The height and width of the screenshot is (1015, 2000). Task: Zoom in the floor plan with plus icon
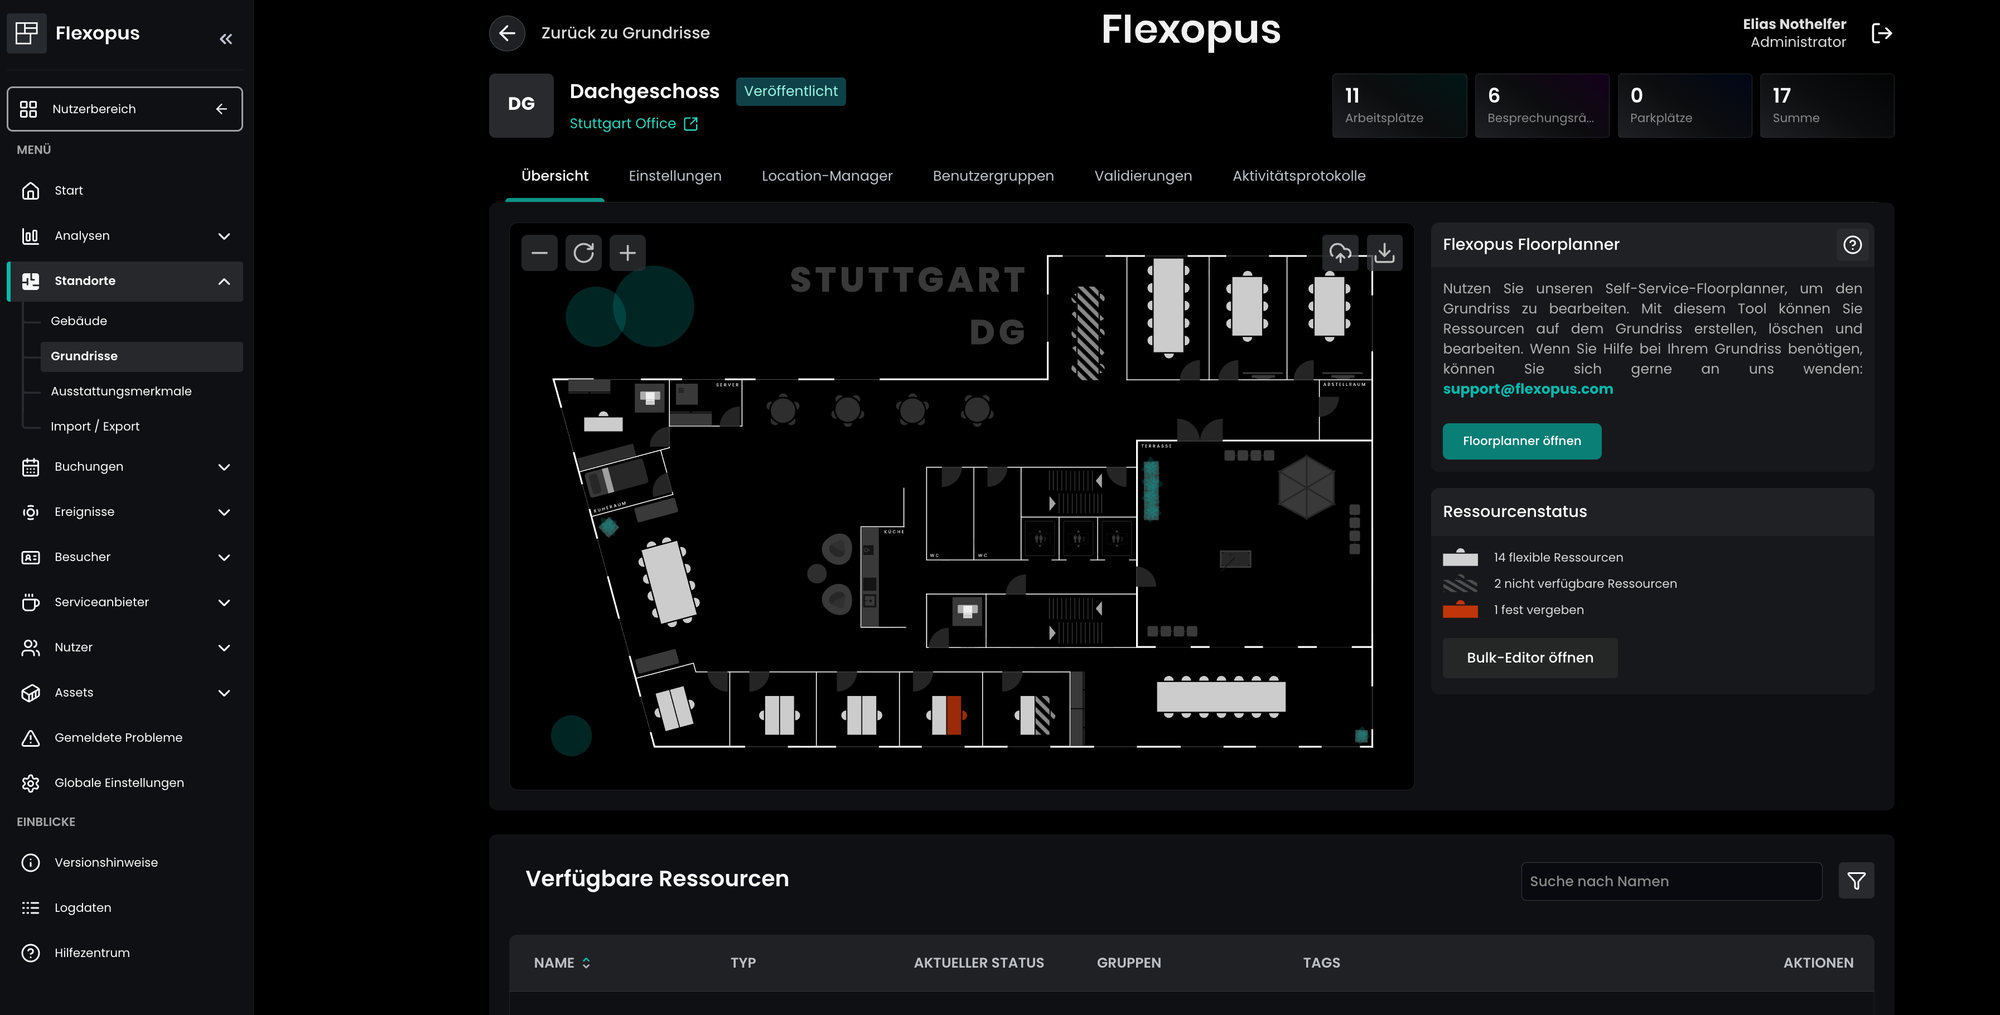point(628,253)
